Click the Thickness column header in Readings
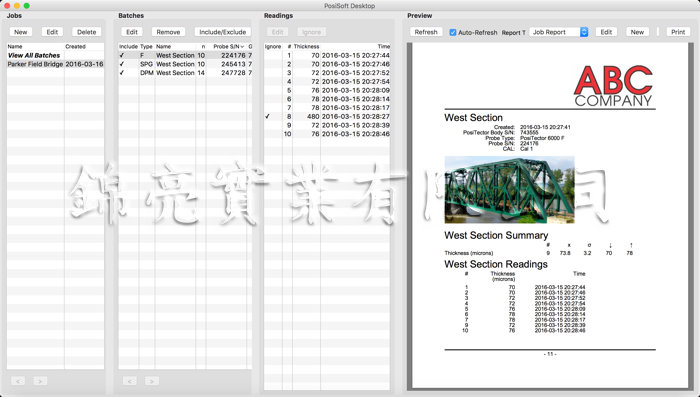The image size is (700, 397). point(306,46)
